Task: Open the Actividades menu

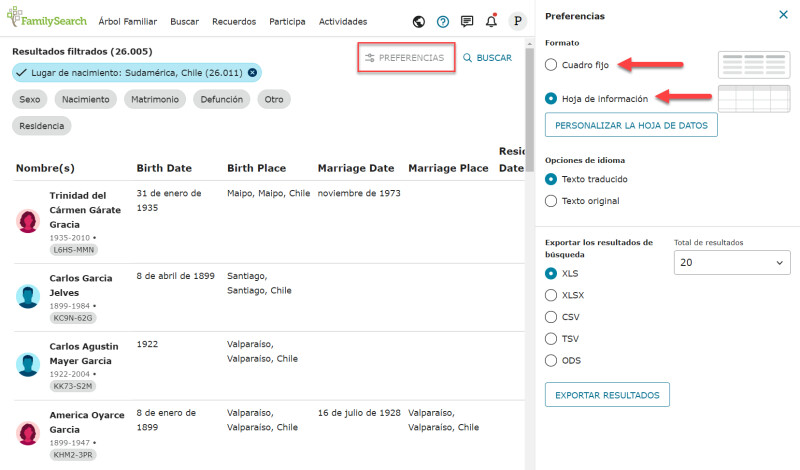Action: [343, 21]
